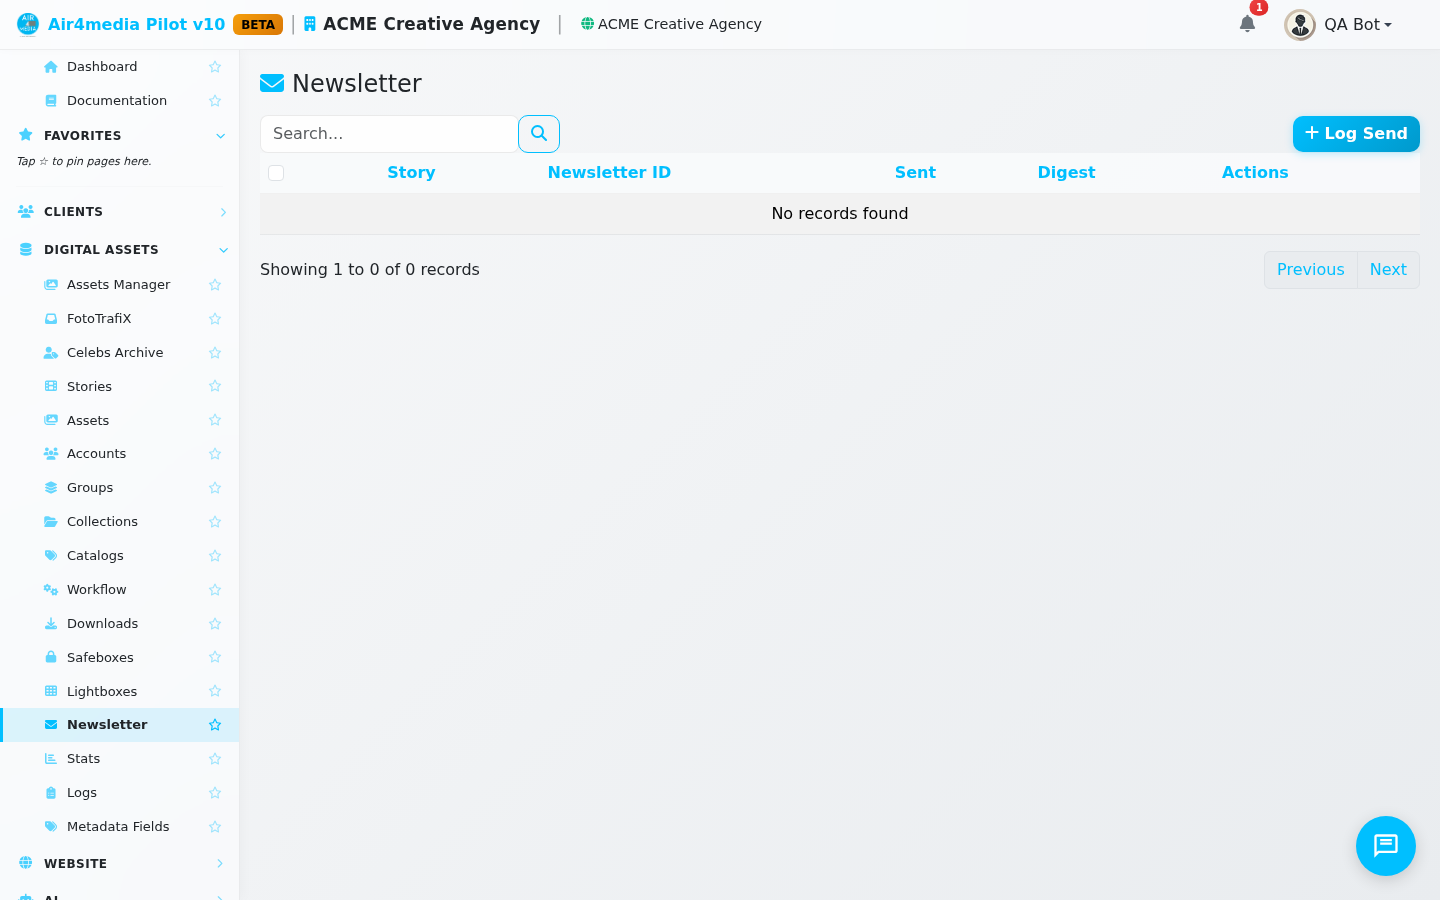Open the chat bubble widget
Screen dimensions: 1440x900
[x=1386, y=846]
